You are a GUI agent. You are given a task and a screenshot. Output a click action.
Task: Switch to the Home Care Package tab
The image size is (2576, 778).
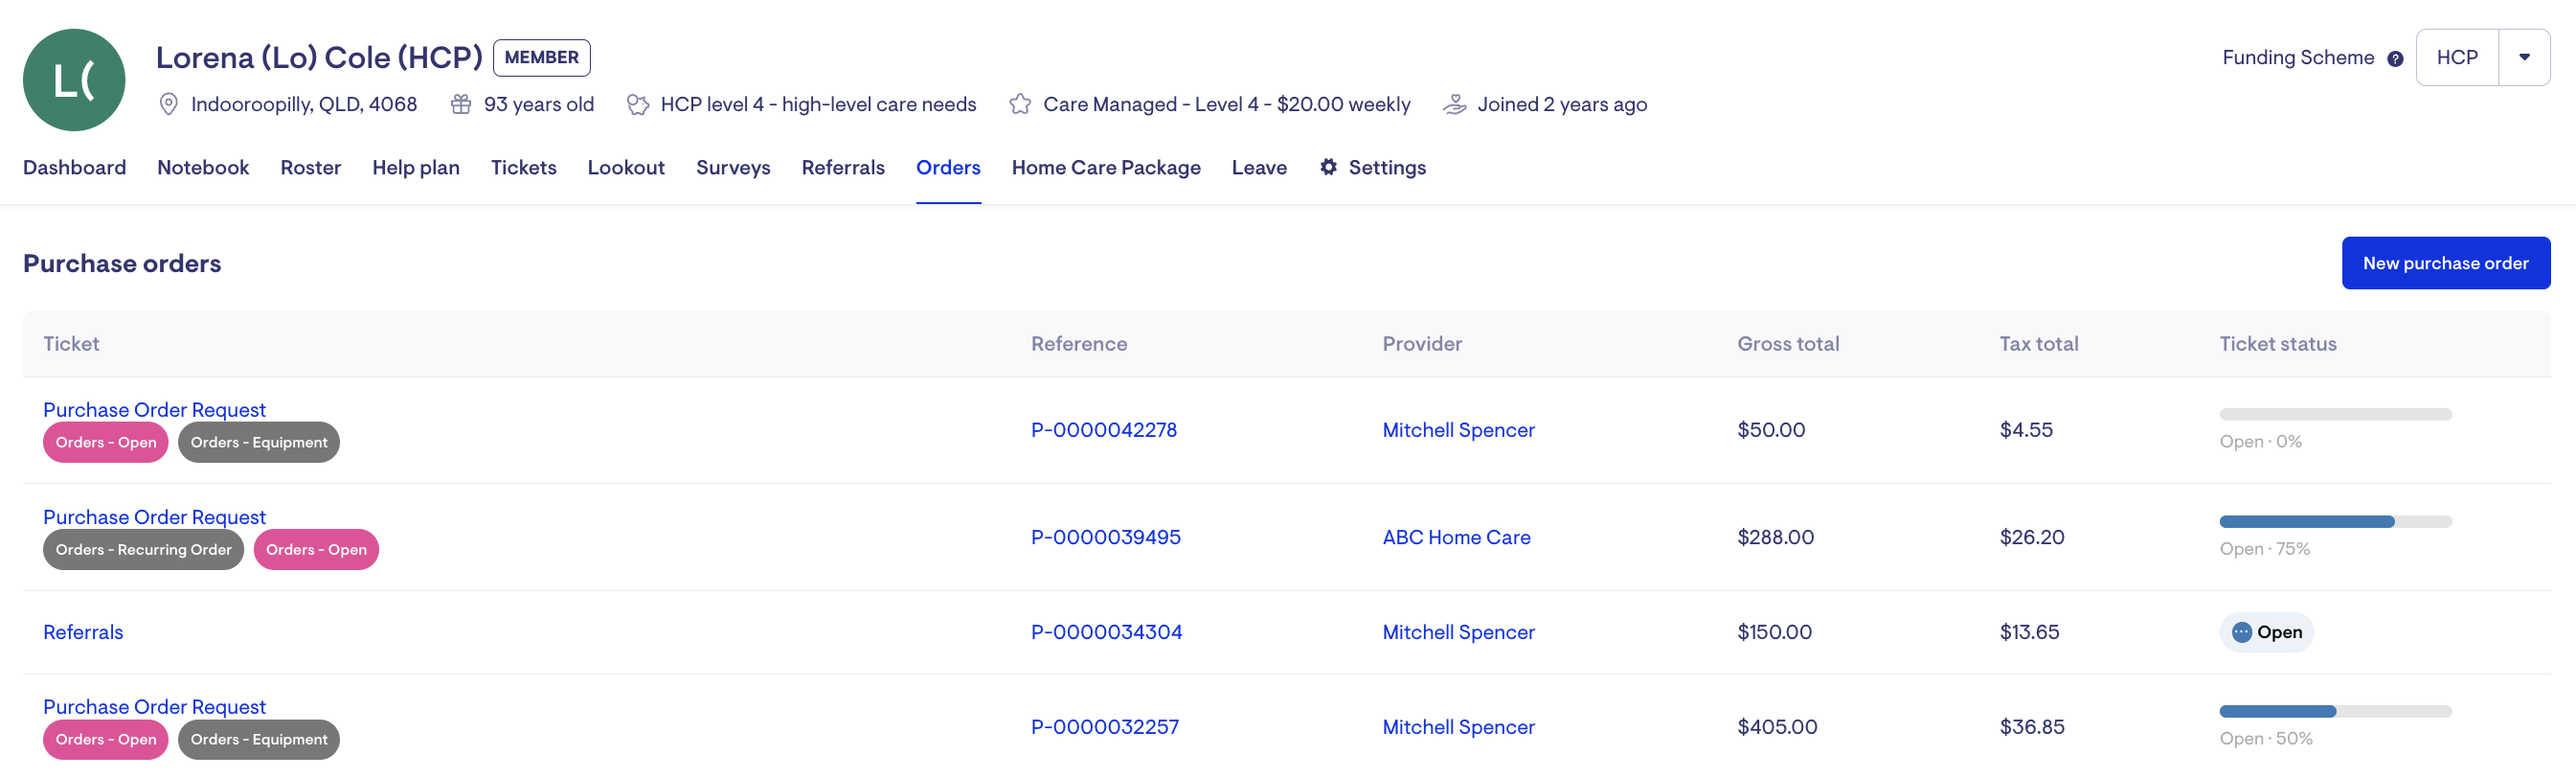point(1106,168)
